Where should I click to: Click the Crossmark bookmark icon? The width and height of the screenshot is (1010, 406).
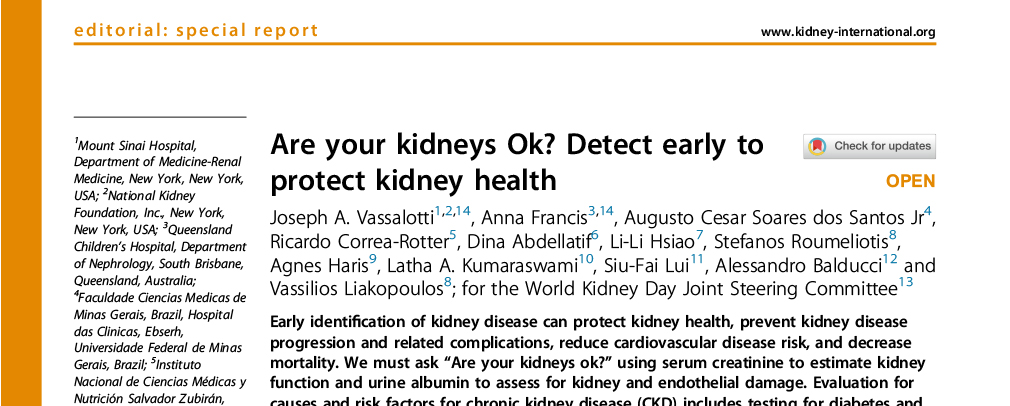click(x=817, y=146)
